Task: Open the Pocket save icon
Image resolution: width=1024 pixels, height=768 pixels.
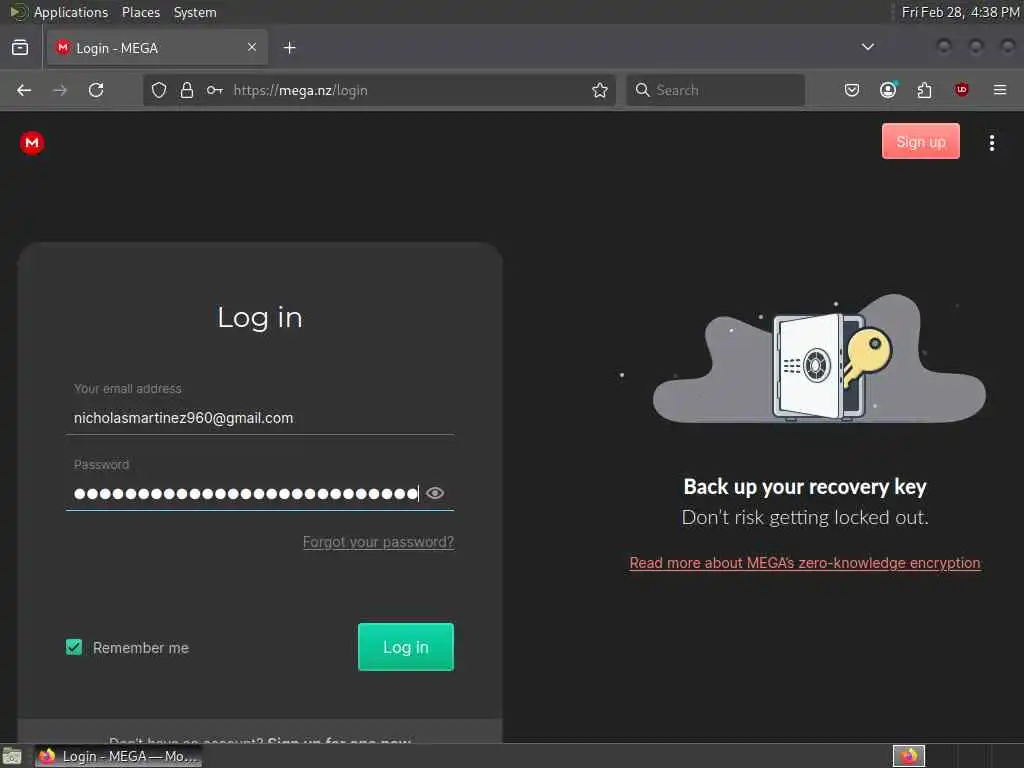Action: coord(852,90)
